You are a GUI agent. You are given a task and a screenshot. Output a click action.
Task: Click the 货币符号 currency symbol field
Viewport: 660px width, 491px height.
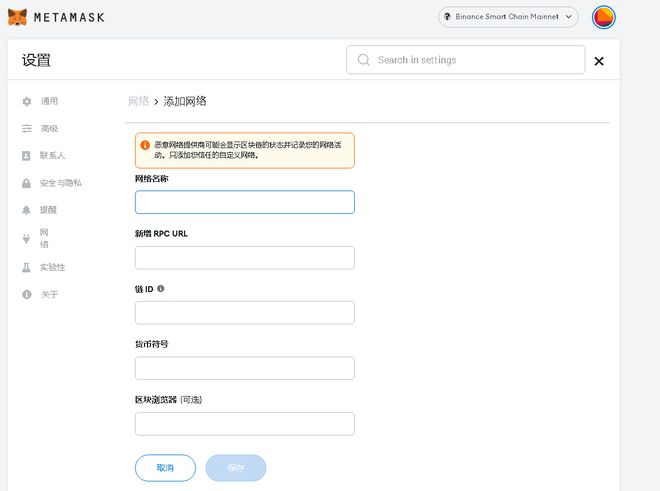coord(245,368)
